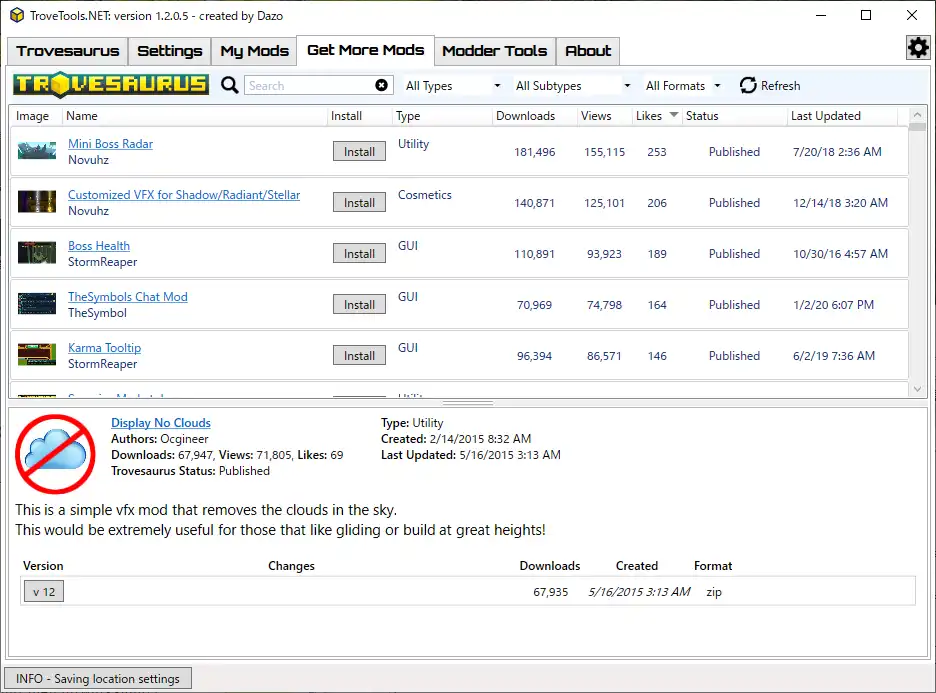Viewport: 936px width, 693px height.
Task: Sort mods by Last Updated column
Action: coord(824,115)
